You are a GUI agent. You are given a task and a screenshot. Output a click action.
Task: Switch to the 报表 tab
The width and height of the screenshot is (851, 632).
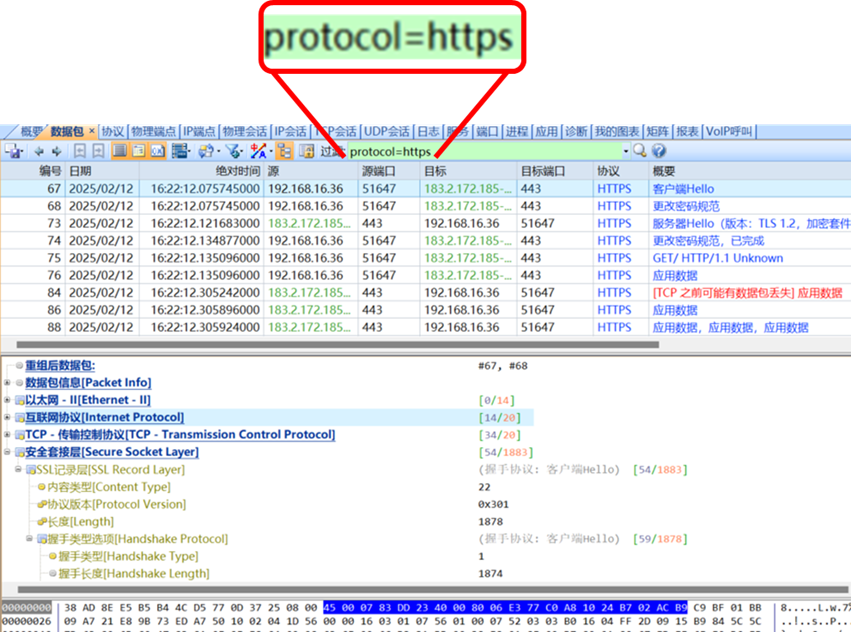(687, 131)
